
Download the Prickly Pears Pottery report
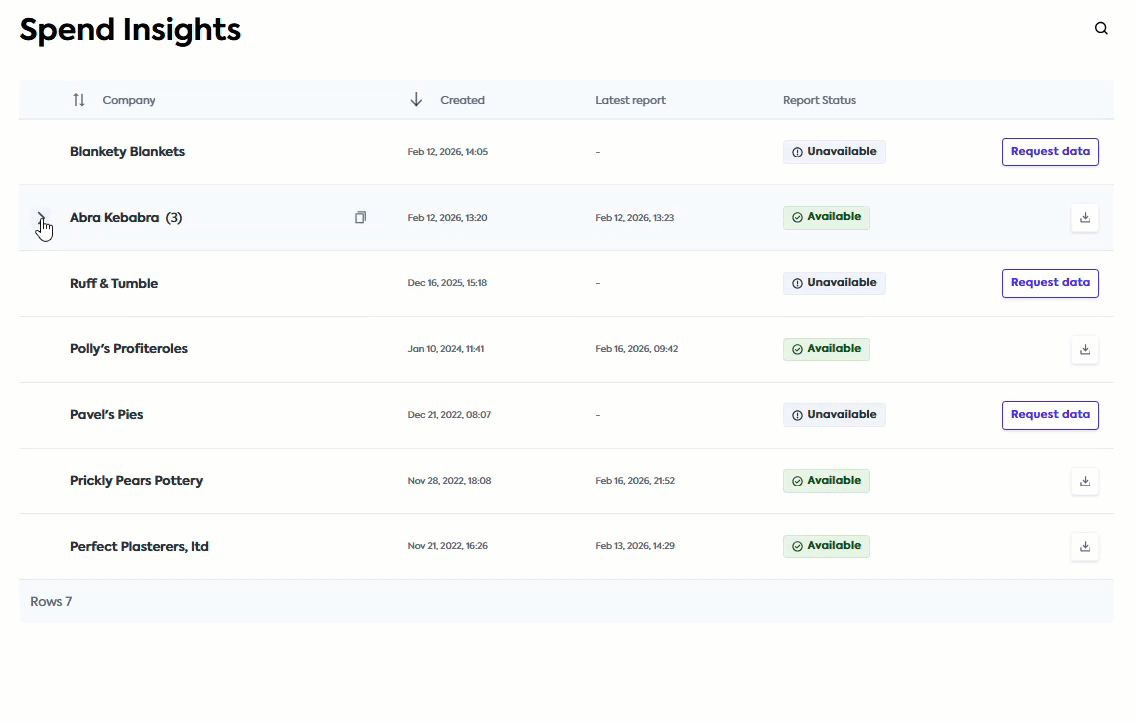(x=1085, y=481)
